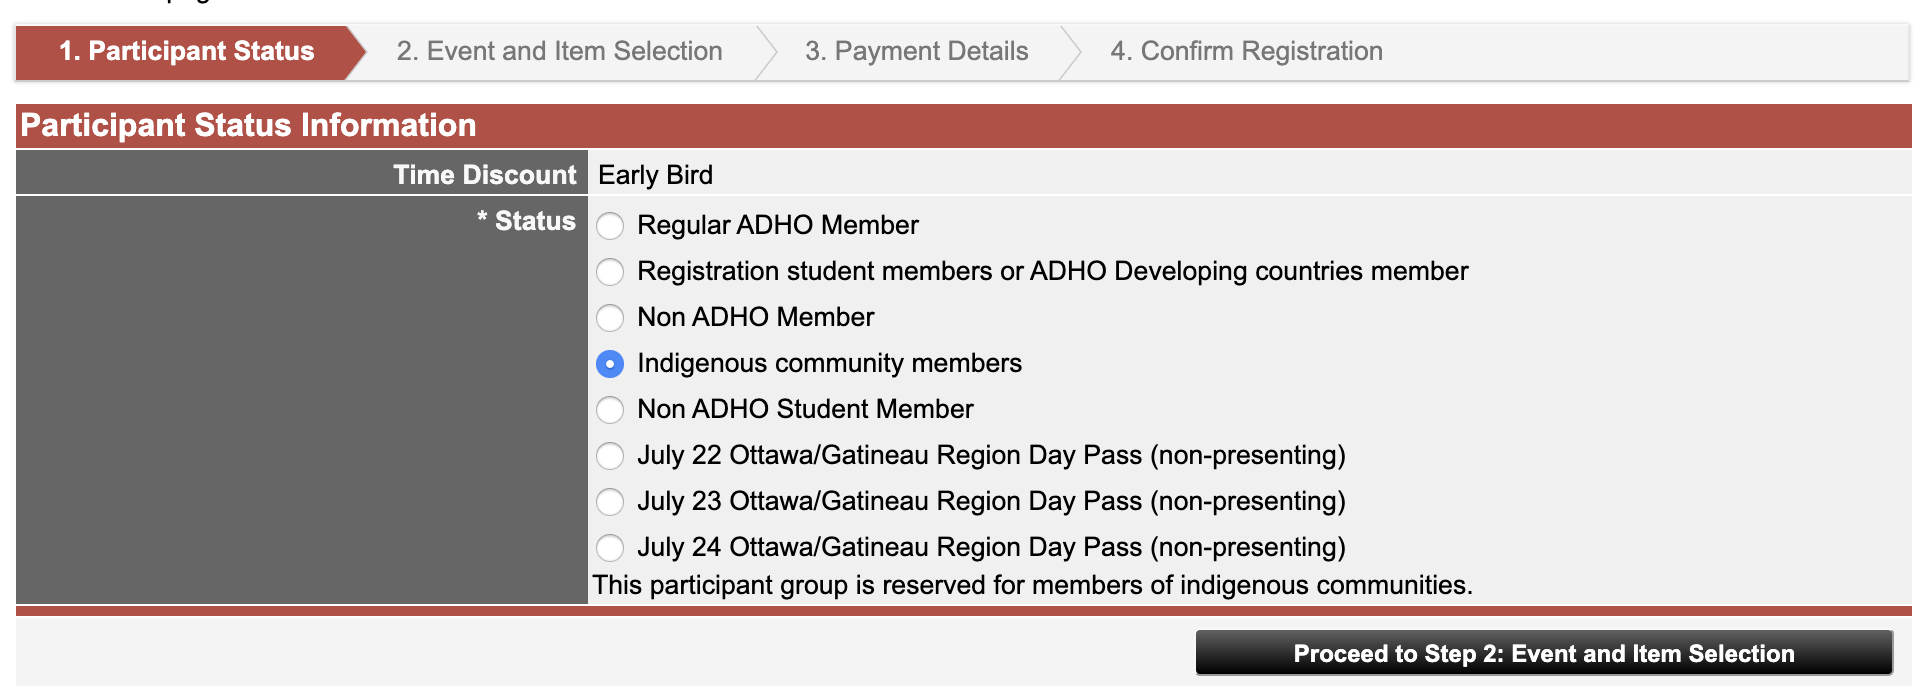This screenshot has height=692, width=1926.
Task: Select Non ADHO Member radio button
Action: pyautogui.click(x=610, y=318)
